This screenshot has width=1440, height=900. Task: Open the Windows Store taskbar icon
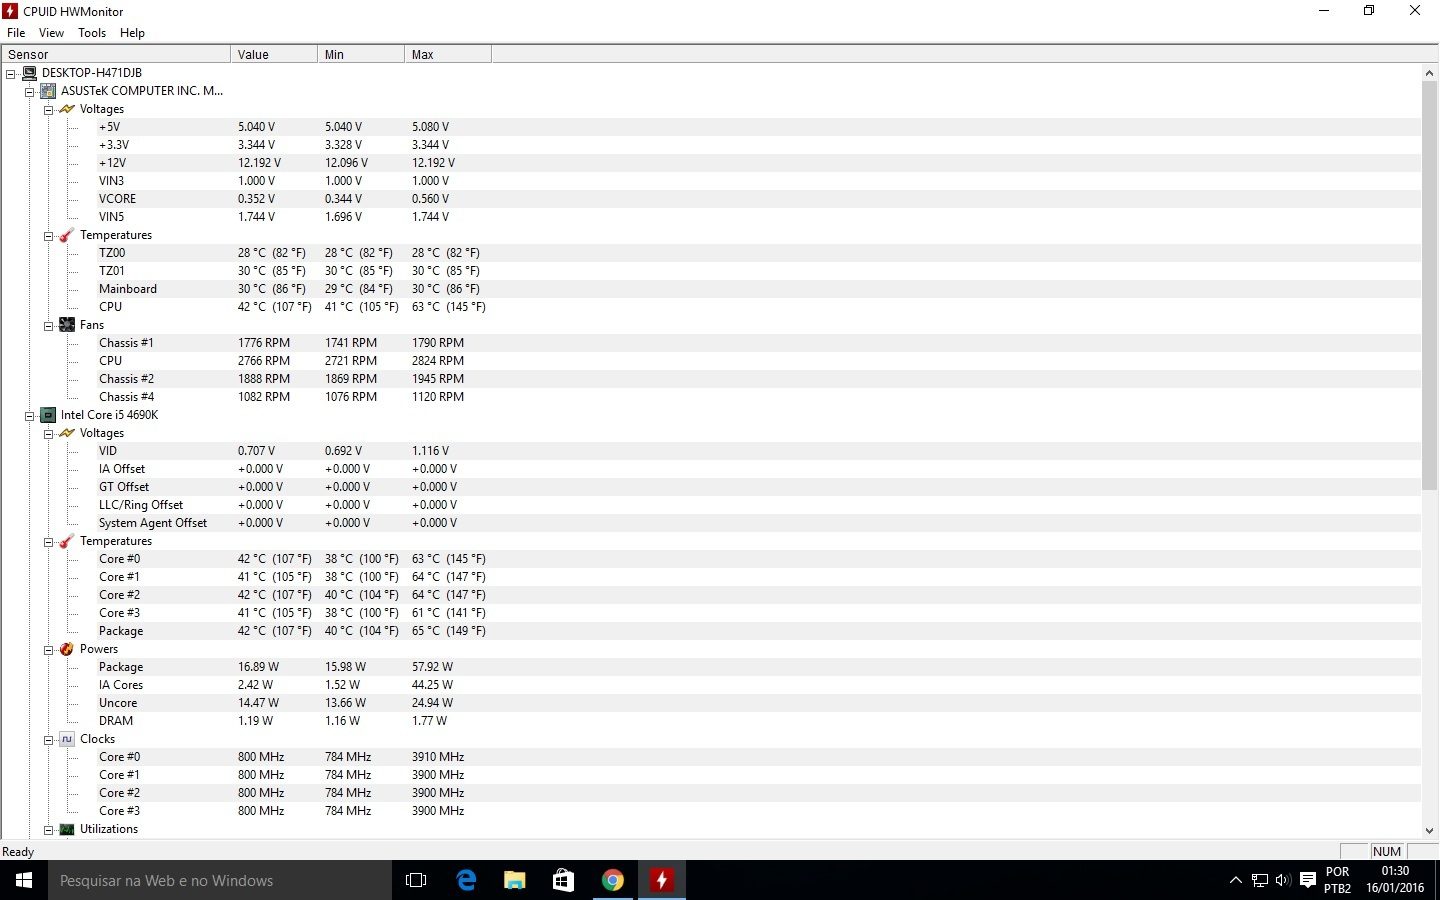point(564,880)
